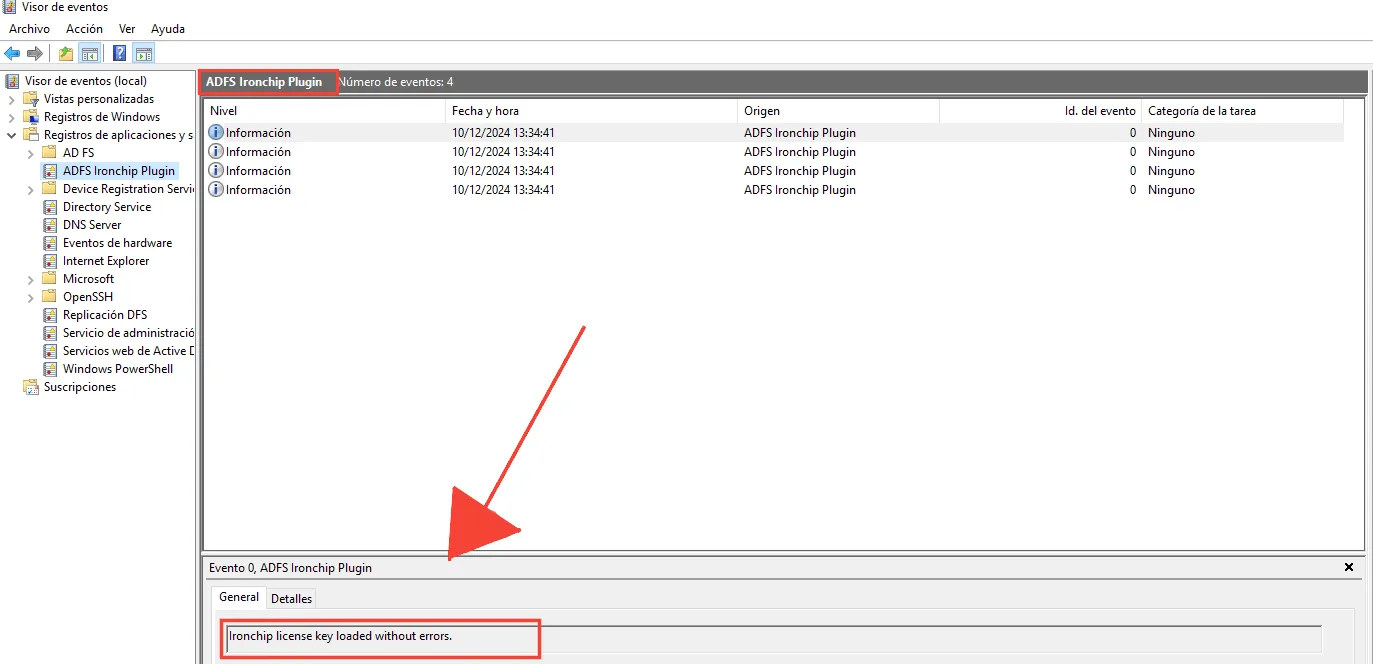Sort by Categoría de la tarea column
This screenshot has height=664, width=1373.
1242,111
